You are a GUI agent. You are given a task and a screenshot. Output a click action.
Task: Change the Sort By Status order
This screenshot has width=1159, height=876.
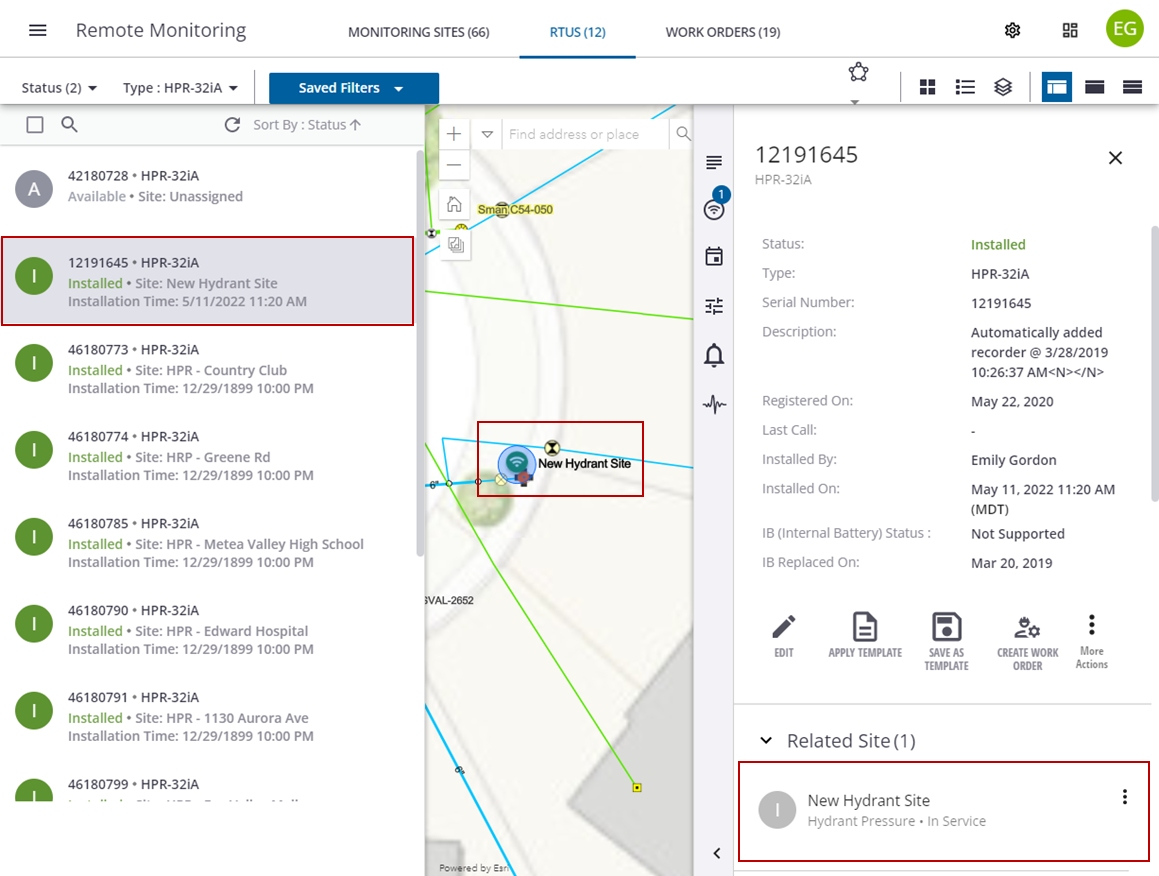(x=307, y=125)
